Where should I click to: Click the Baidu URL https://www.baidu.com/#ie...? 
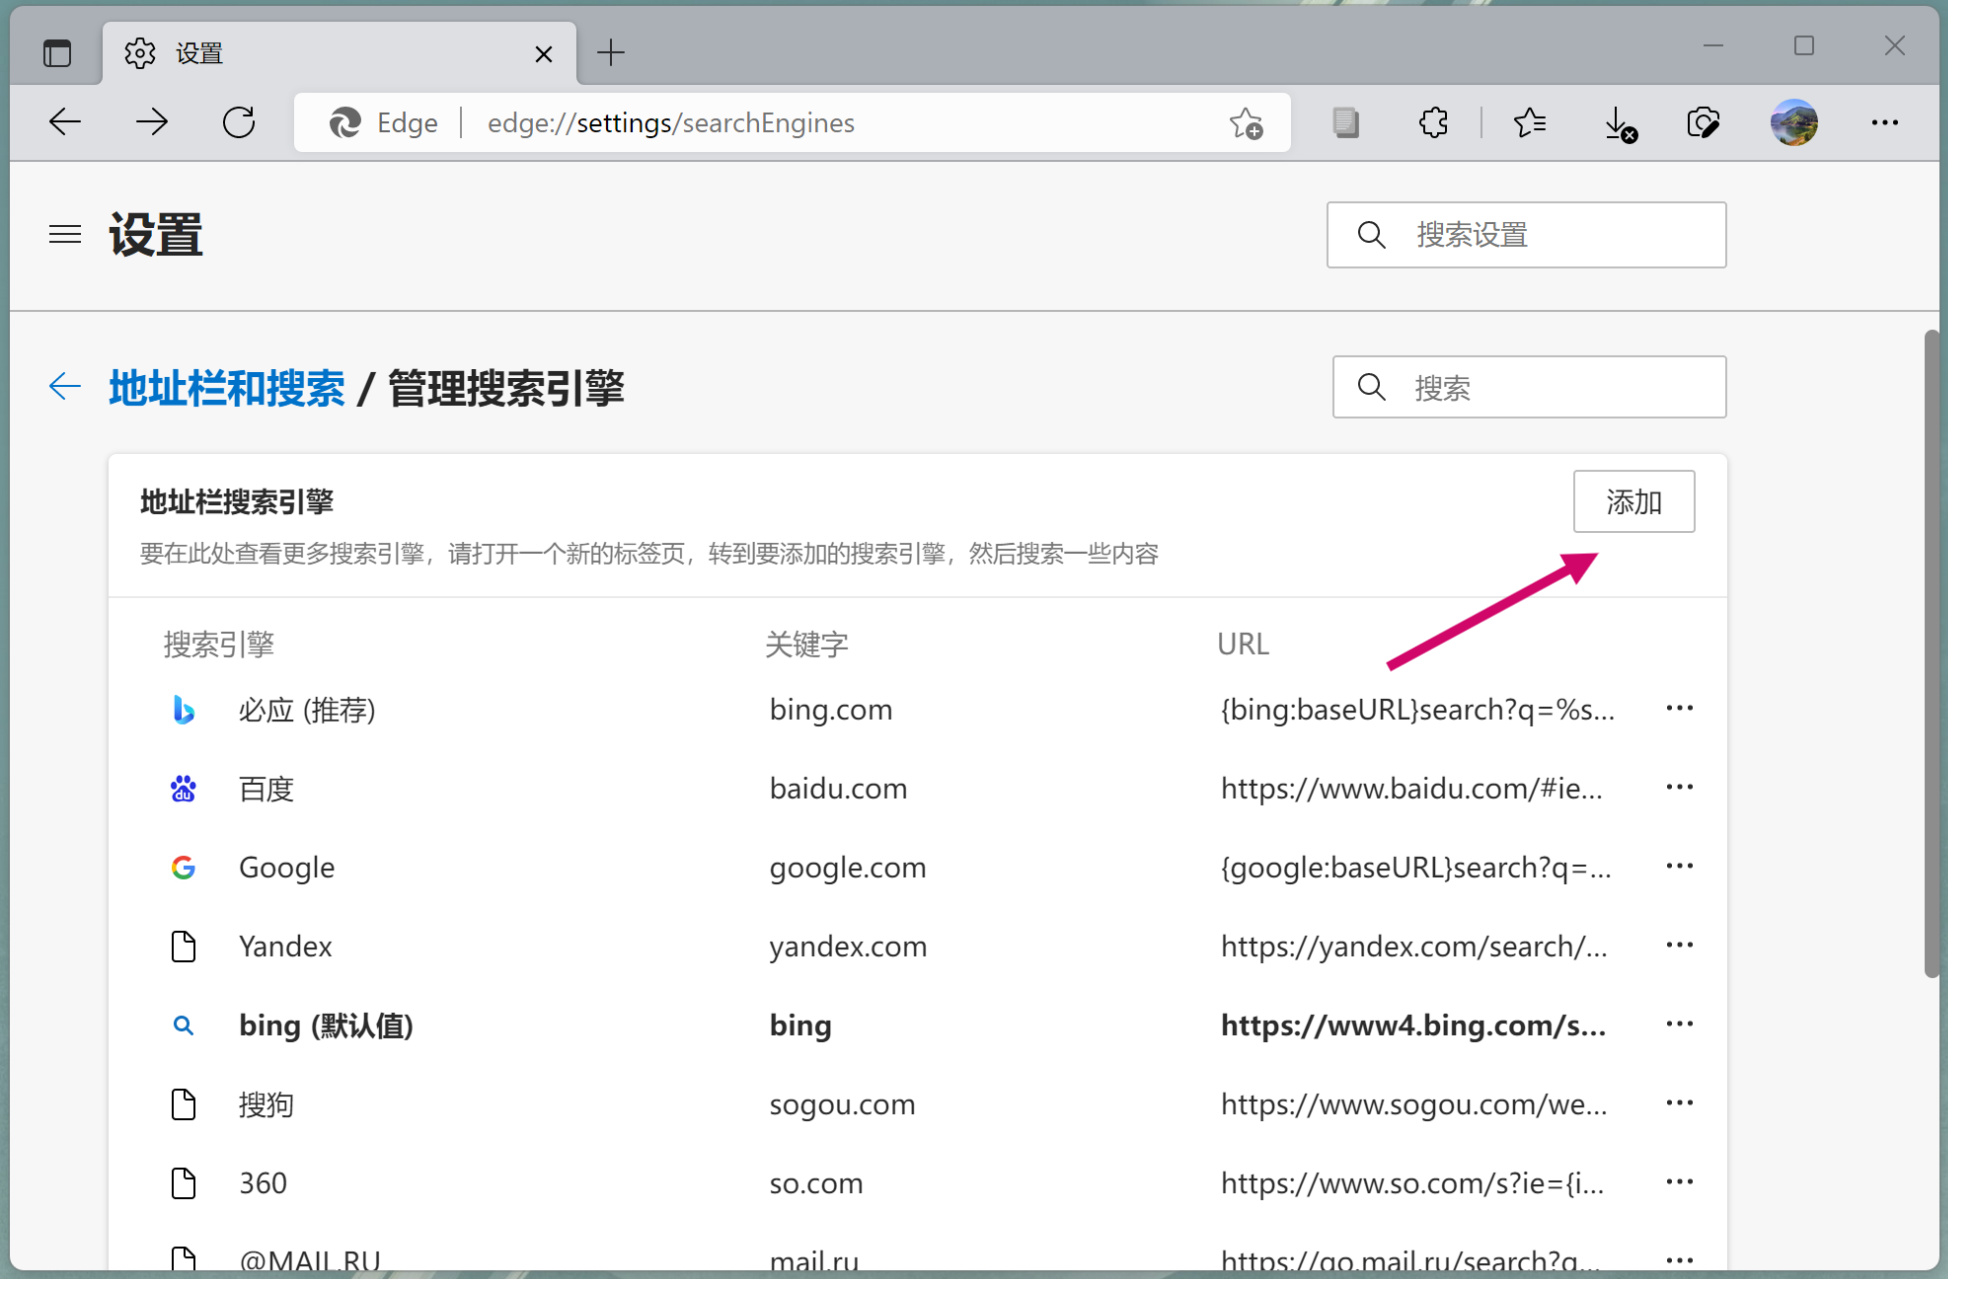(x=1411, y=789)
